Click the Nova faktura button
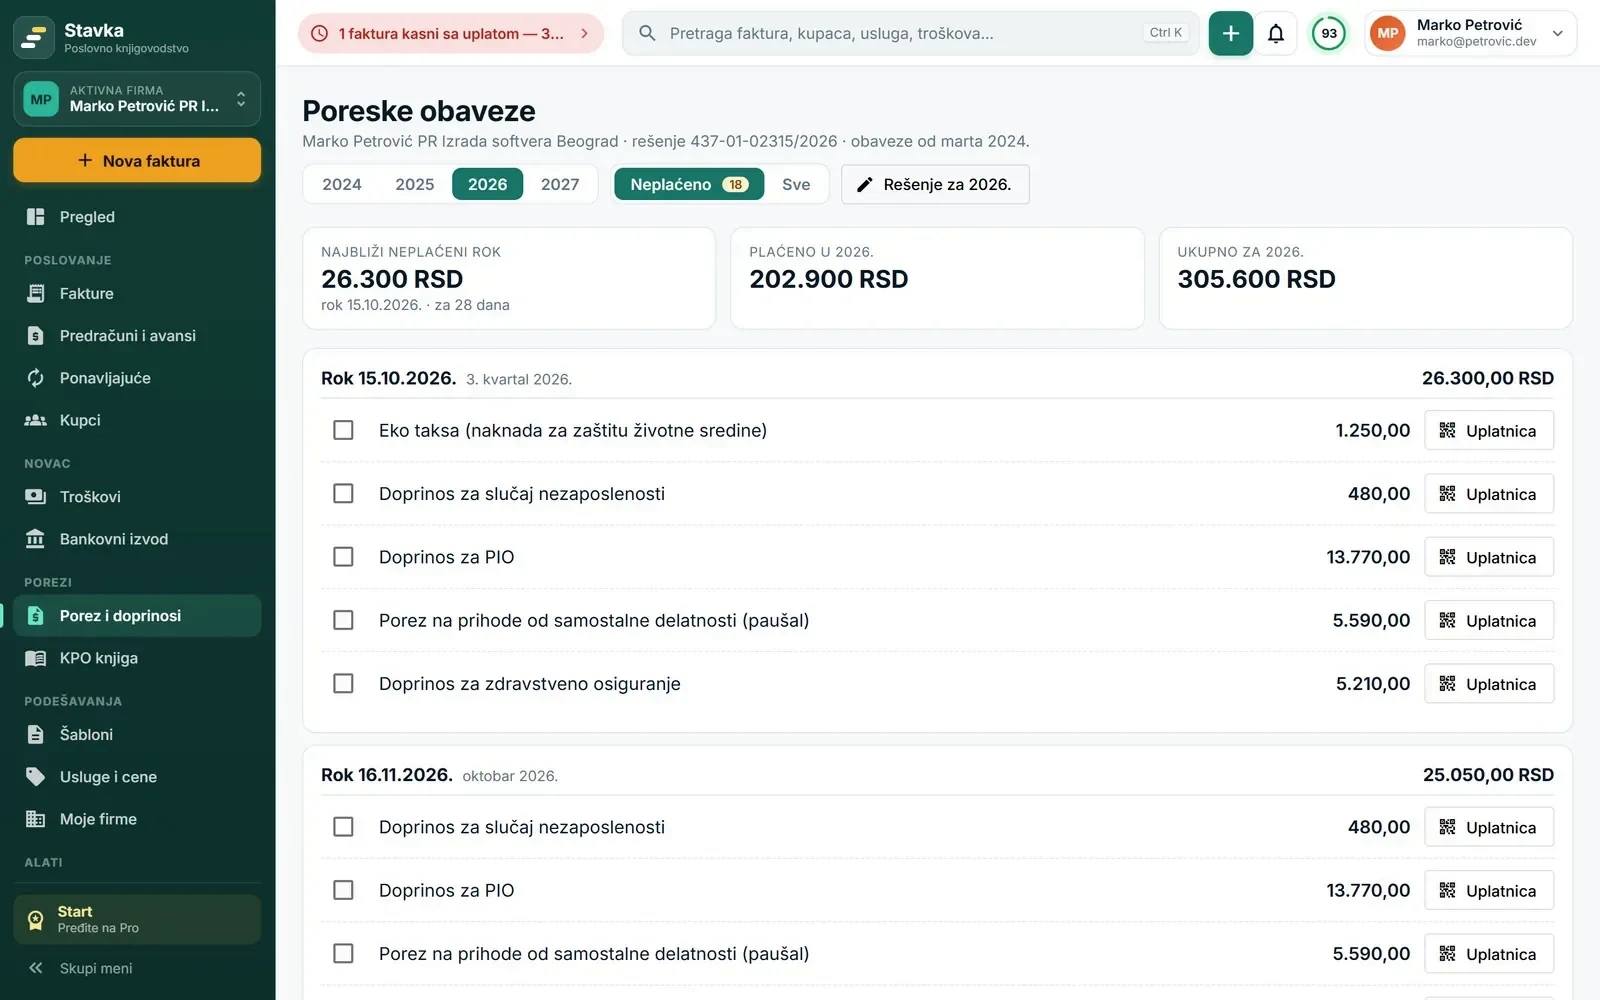Image resolution: width=1600 pixels, height=1000 pixels. point(137,160)
